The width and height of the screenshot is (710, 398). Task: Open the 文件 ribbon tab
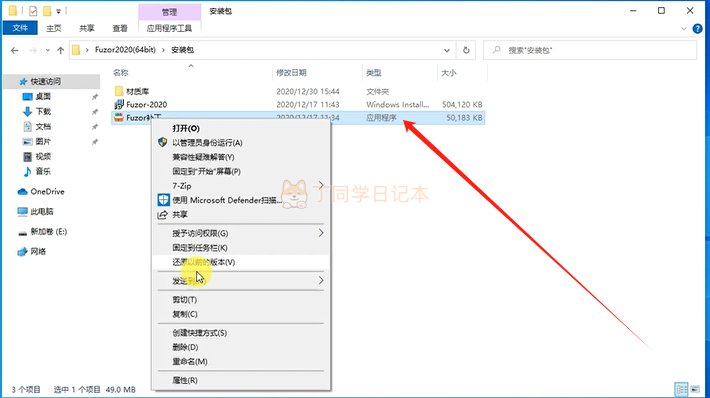[x=20, y=28]
